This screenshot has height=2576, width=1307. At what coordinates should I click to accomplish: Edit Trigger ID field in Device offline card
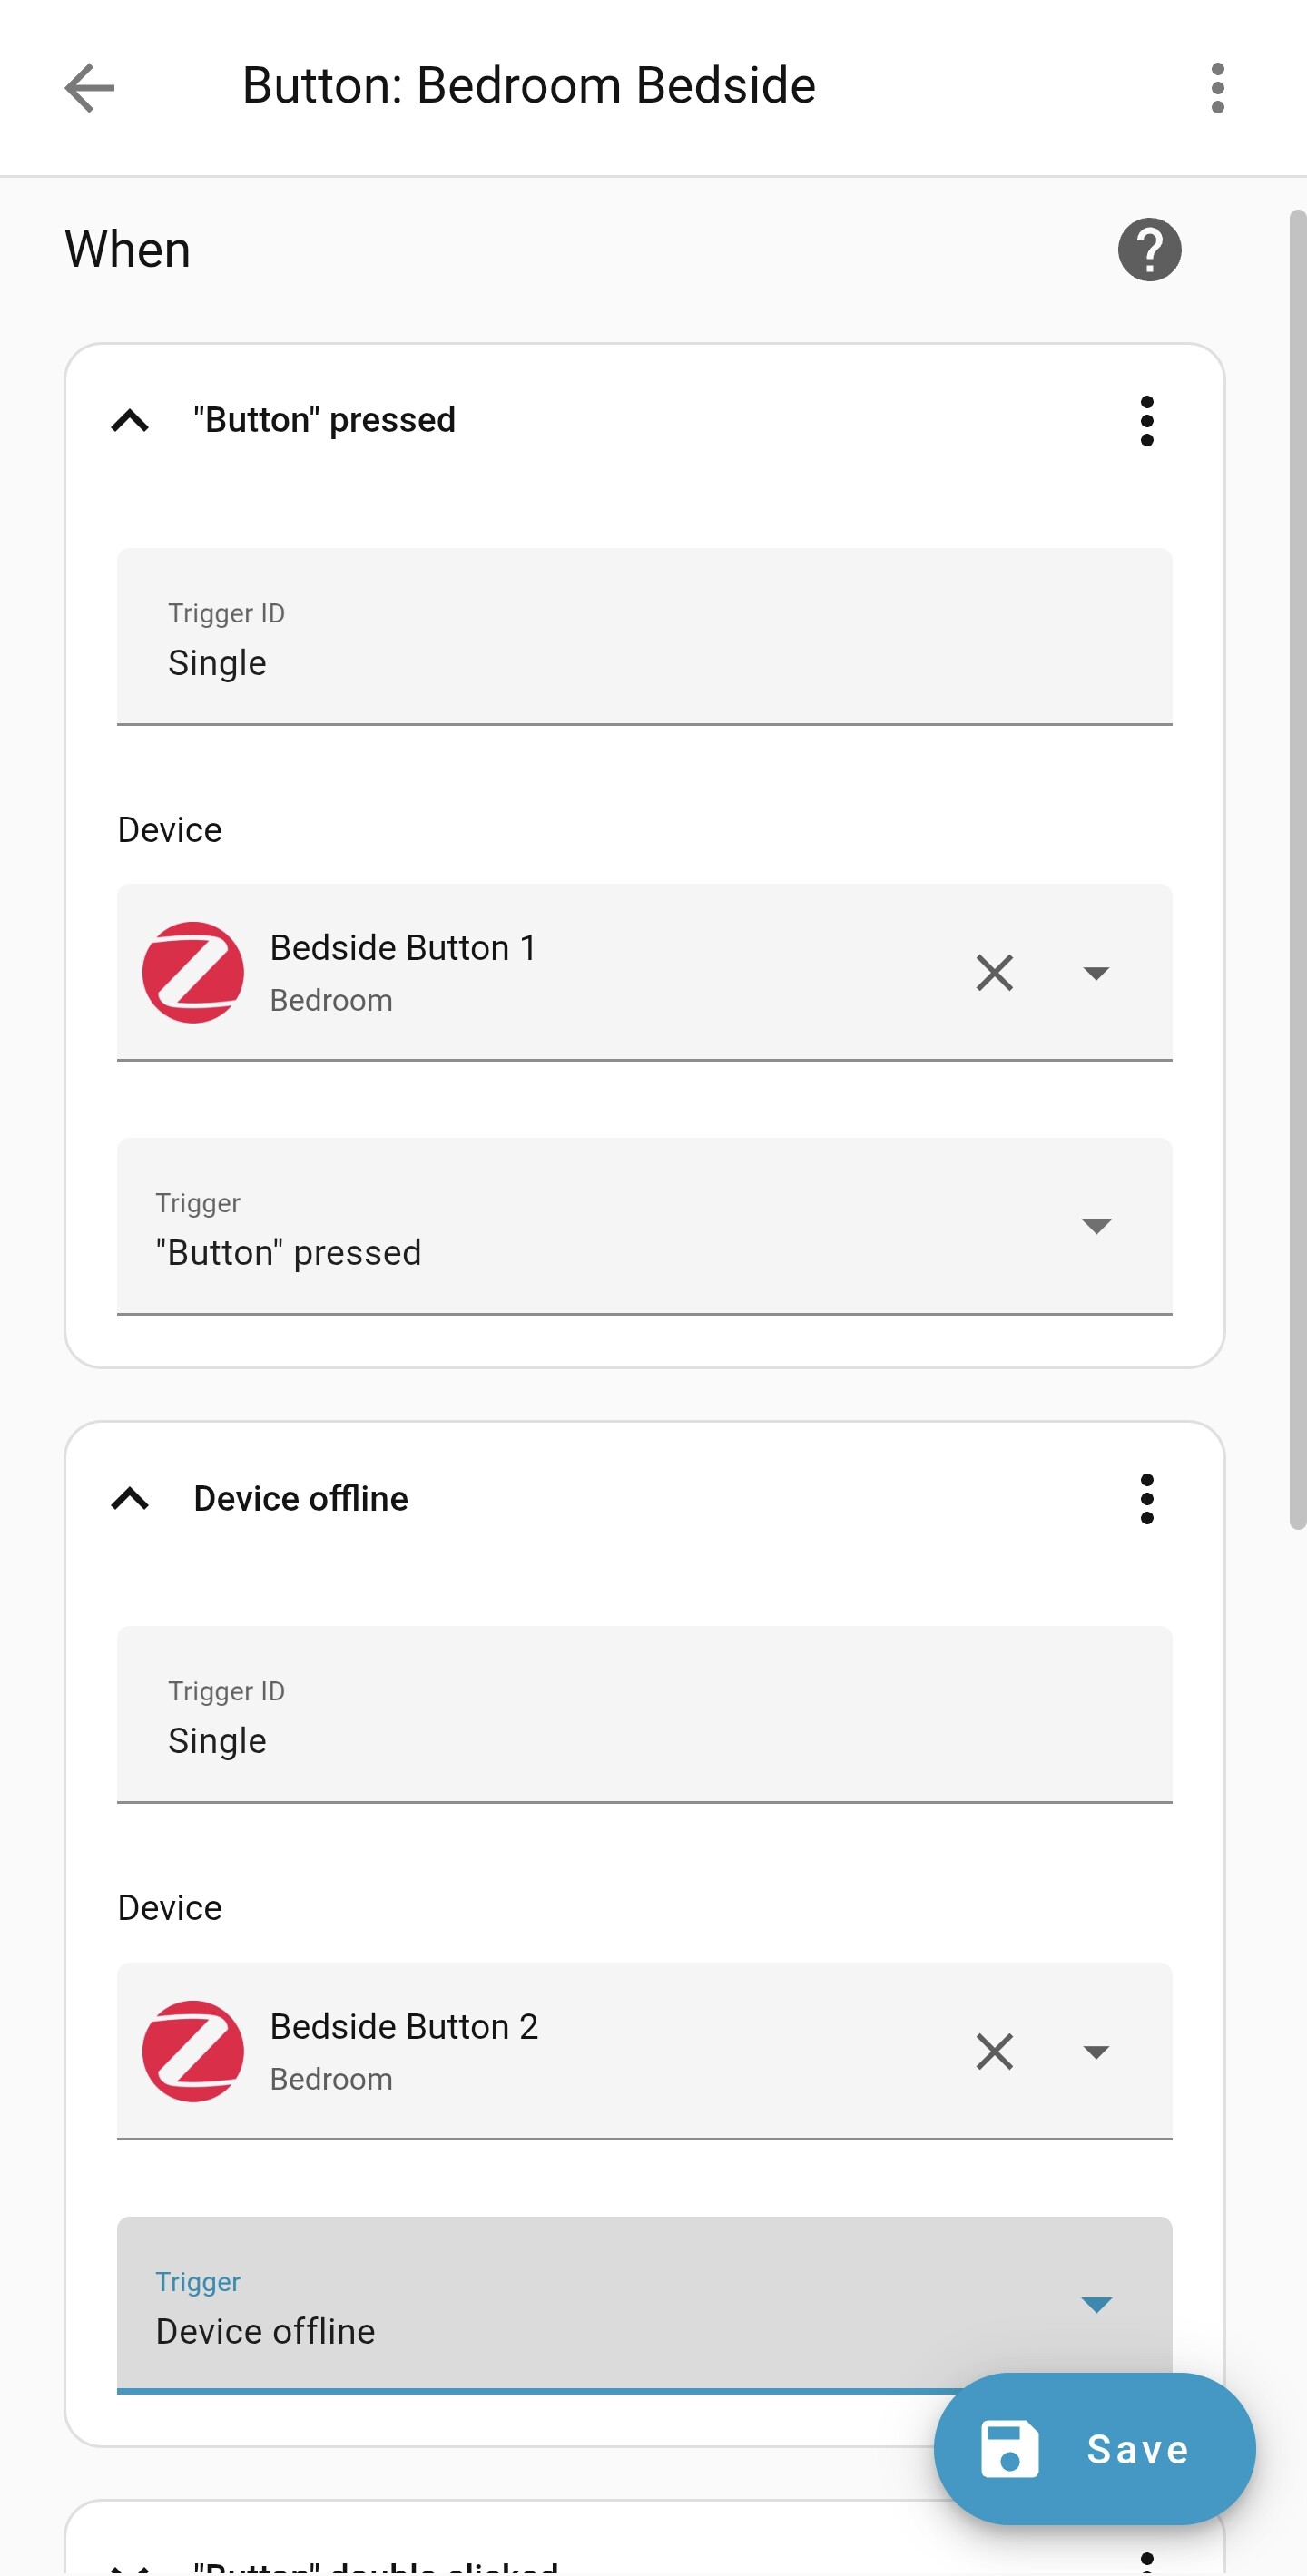(644, 1741)
